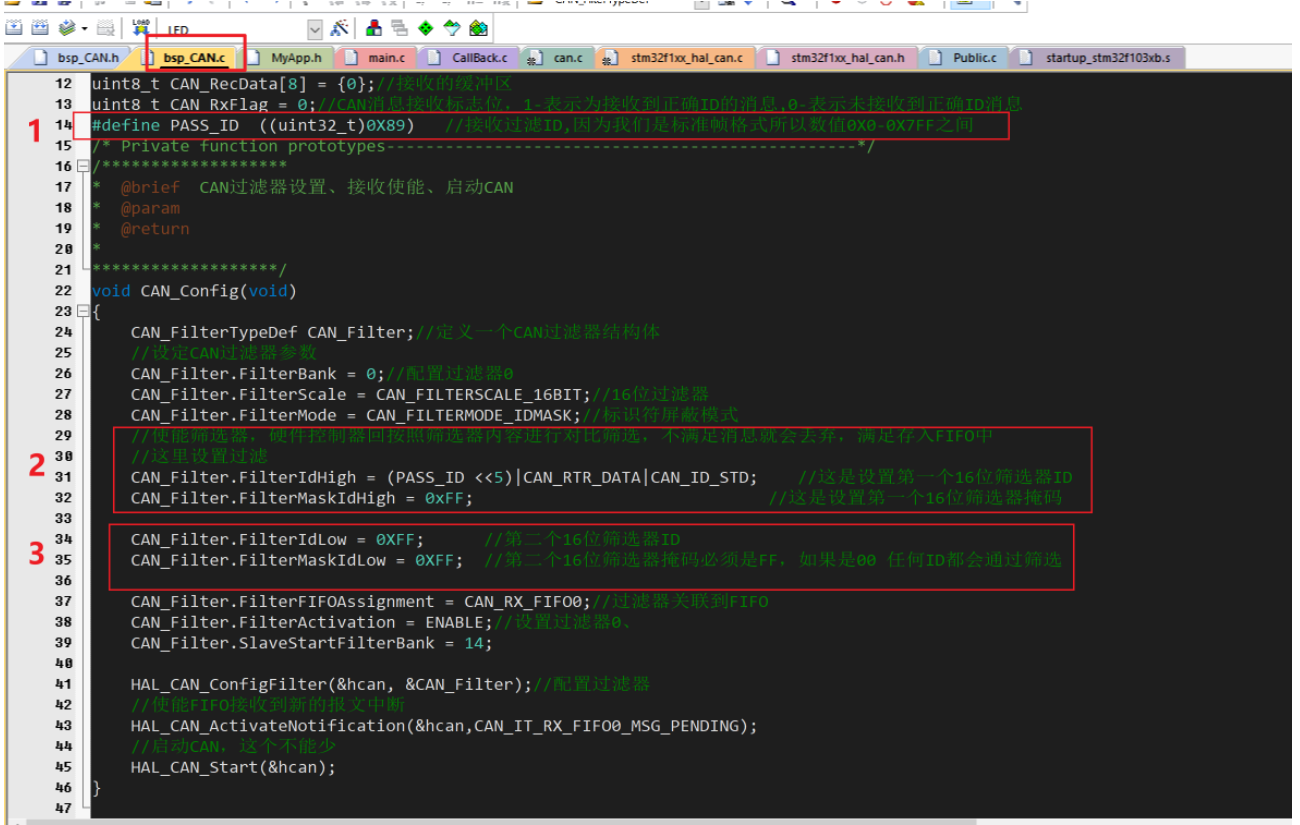Click 'CAN_Filter.FilterIdLow = 0XFF;' code
This screenshot has height=825, width=1300.
pyautogui.click(x=278, y=539)
